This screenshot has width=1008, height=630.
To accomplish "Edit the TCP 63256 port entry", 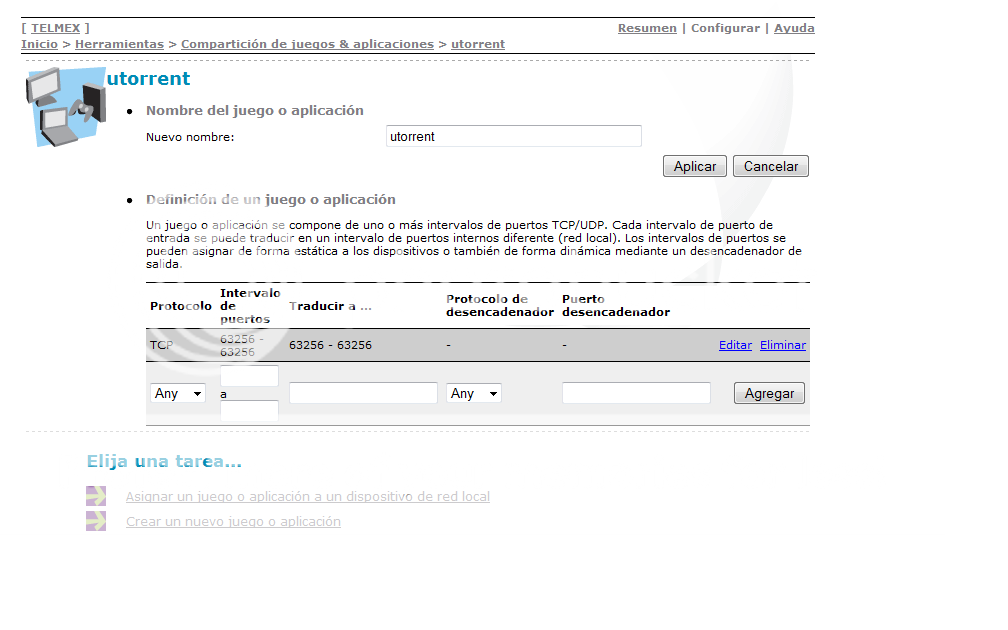I will click(x=735, y=345).
